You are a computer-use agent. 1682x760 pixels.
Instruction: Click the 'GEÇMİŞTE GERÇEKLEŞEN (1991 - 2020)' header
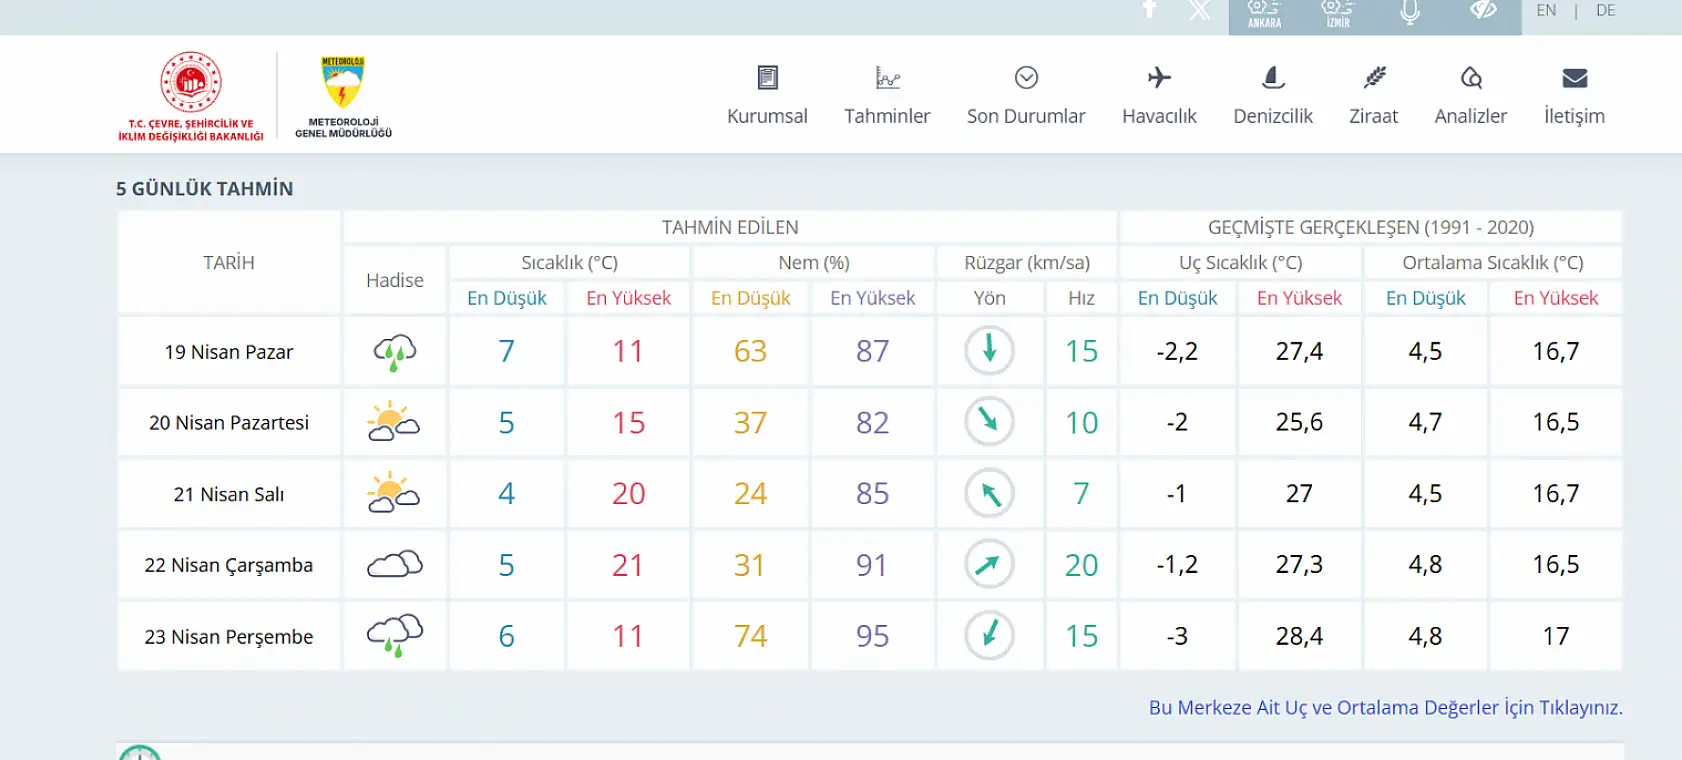tap(1371, 227)
